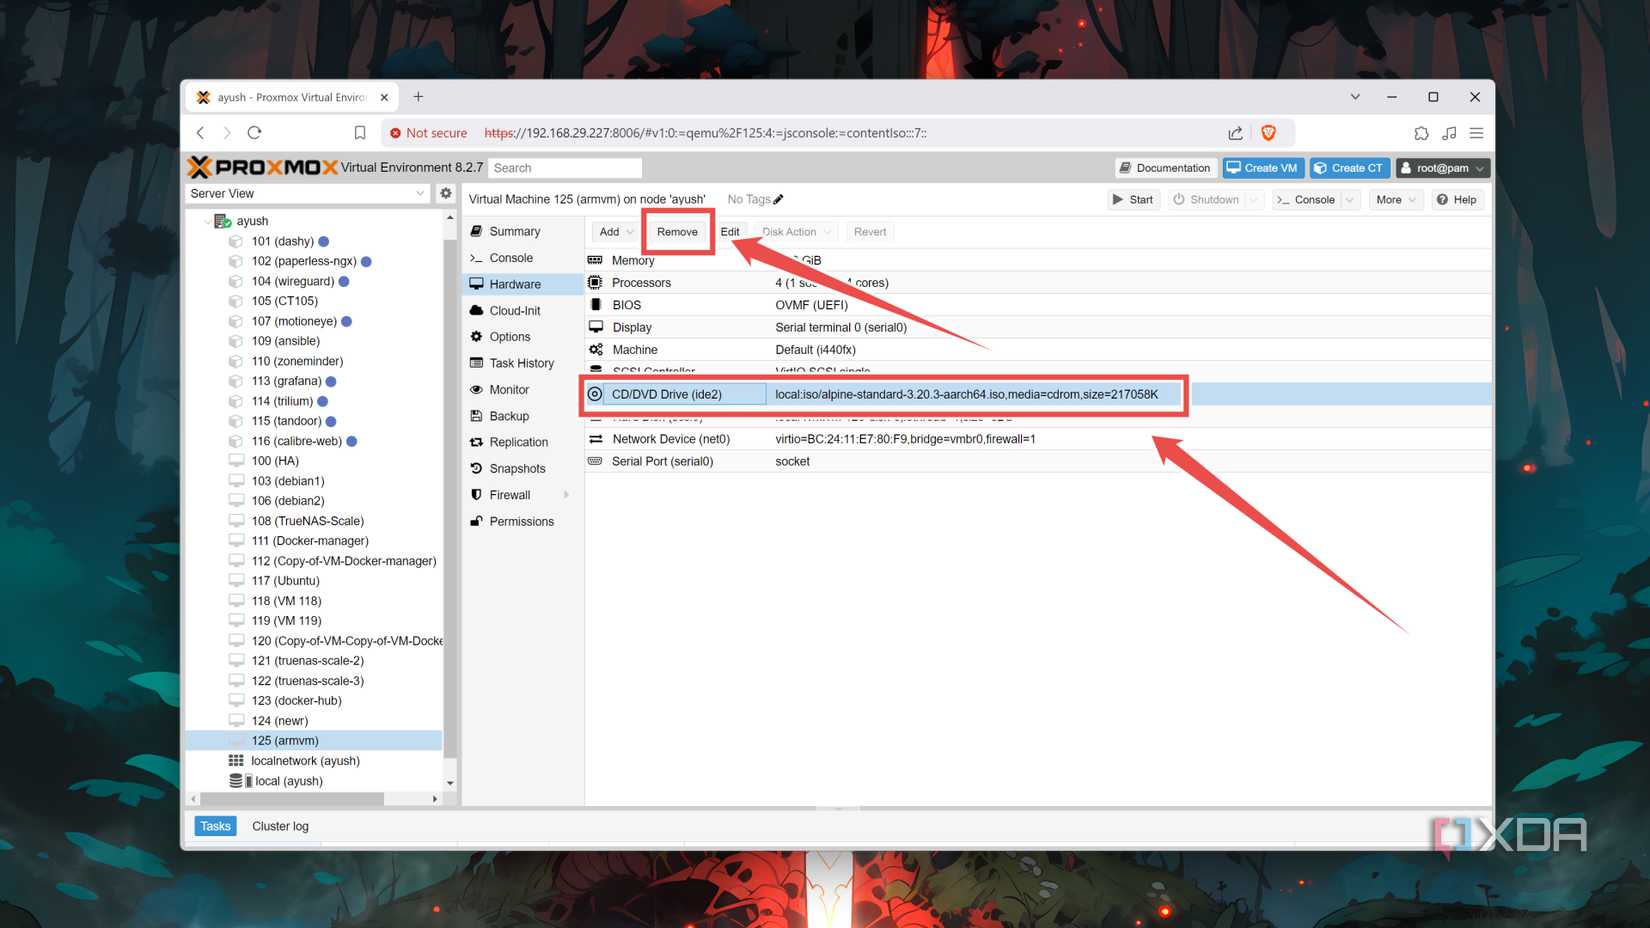The width and height of the screenshot is (1650, 928).
Task: Click the Edit button
Action: (730, 232)
